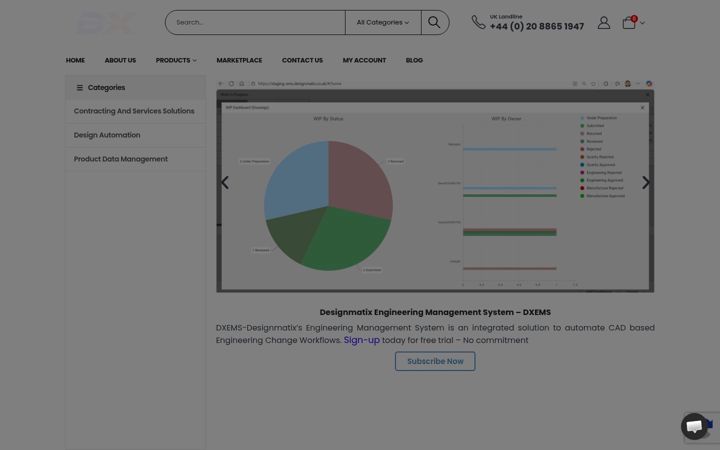Viewport: 720px width, 450px height.
Task: Open the user account icon
Action: point(604,22)
